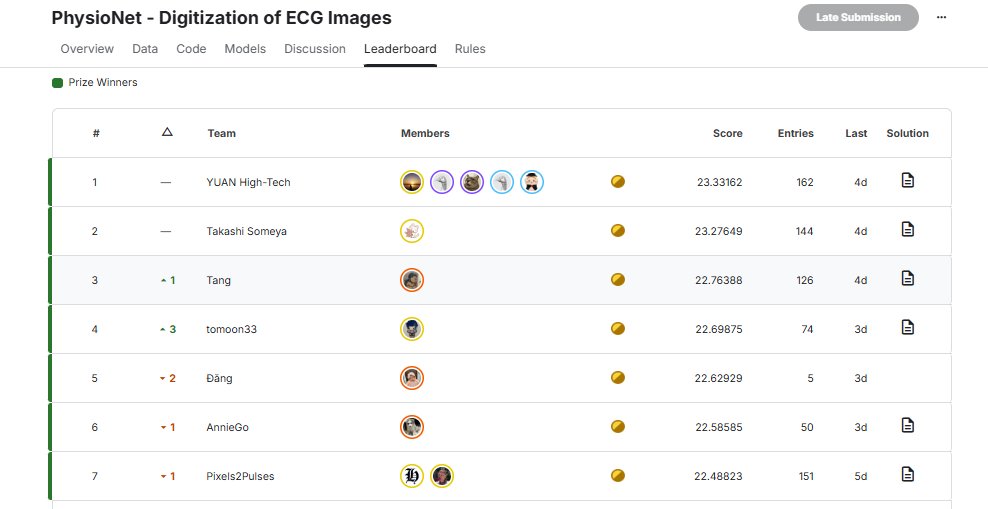
Task: Click score value 22.76388
Action: tap(719, 280)
